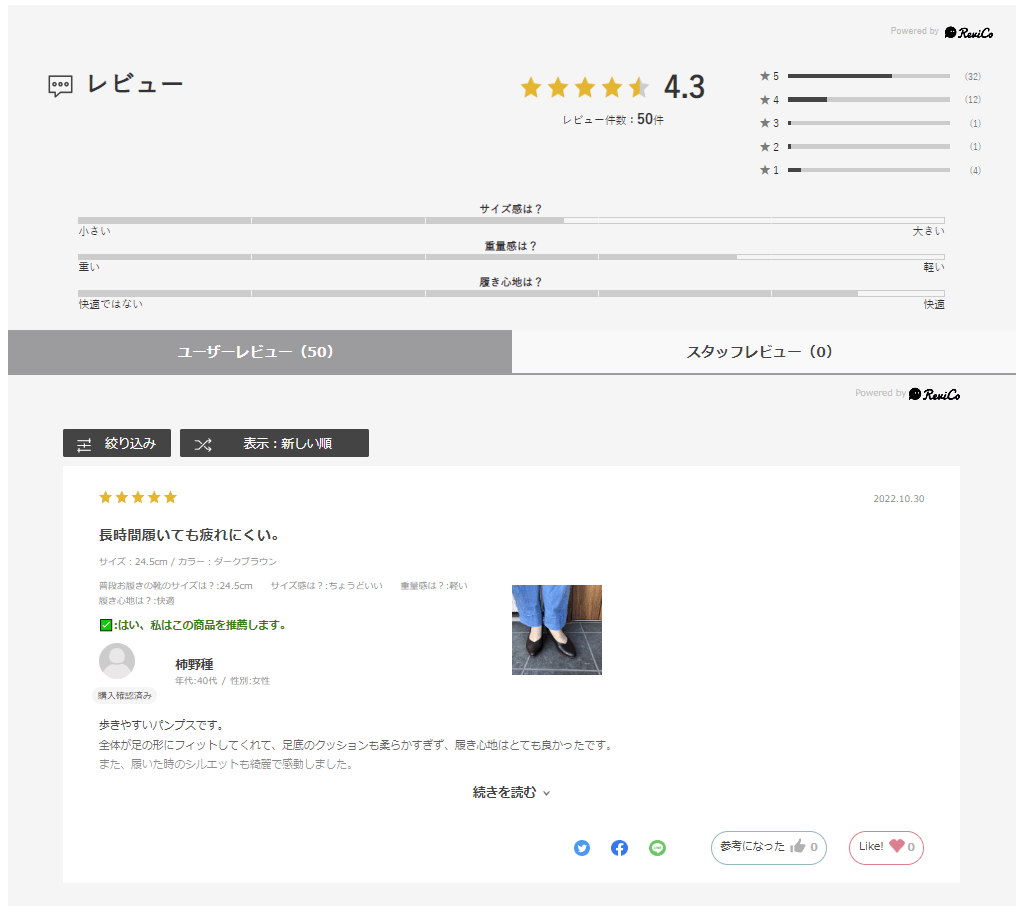This screenshot has height=906, width=1023.
Task: Click the reviewer avatar of 柿野種
Action: [117, 661]
